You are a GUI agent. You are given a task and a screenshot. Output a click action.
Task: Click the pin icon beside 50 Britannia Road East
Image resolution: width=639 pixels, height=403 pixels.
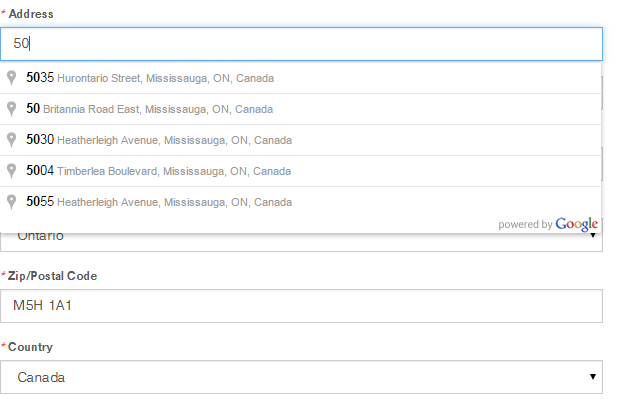pos(12,109)
